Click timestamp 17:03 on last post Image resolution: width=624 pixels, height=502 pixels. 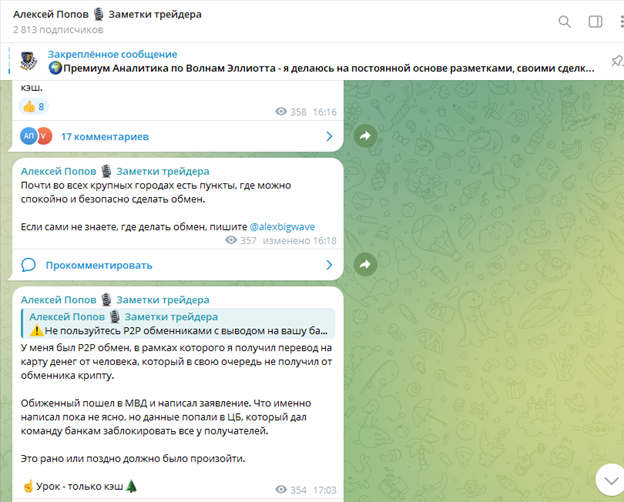pyautogui.click(x=325, y=490)
